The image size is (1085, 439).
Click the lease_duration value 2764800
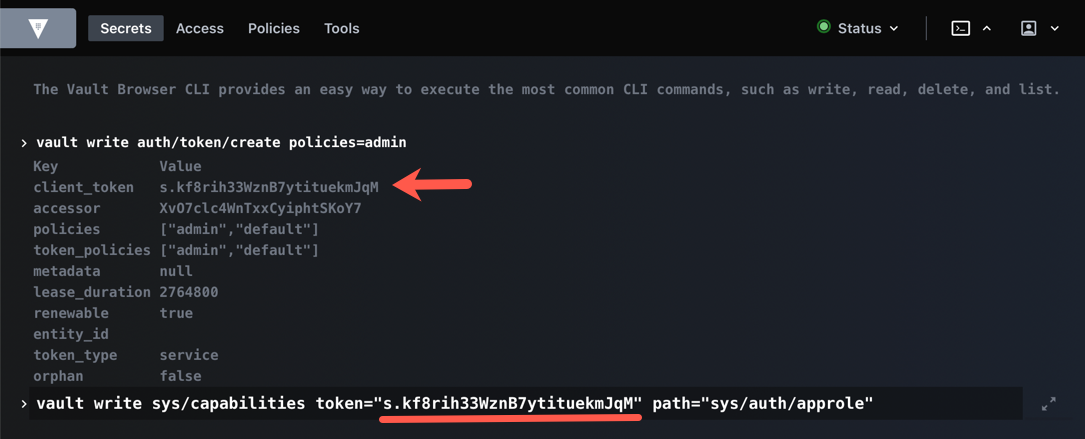tap(189, 292)
